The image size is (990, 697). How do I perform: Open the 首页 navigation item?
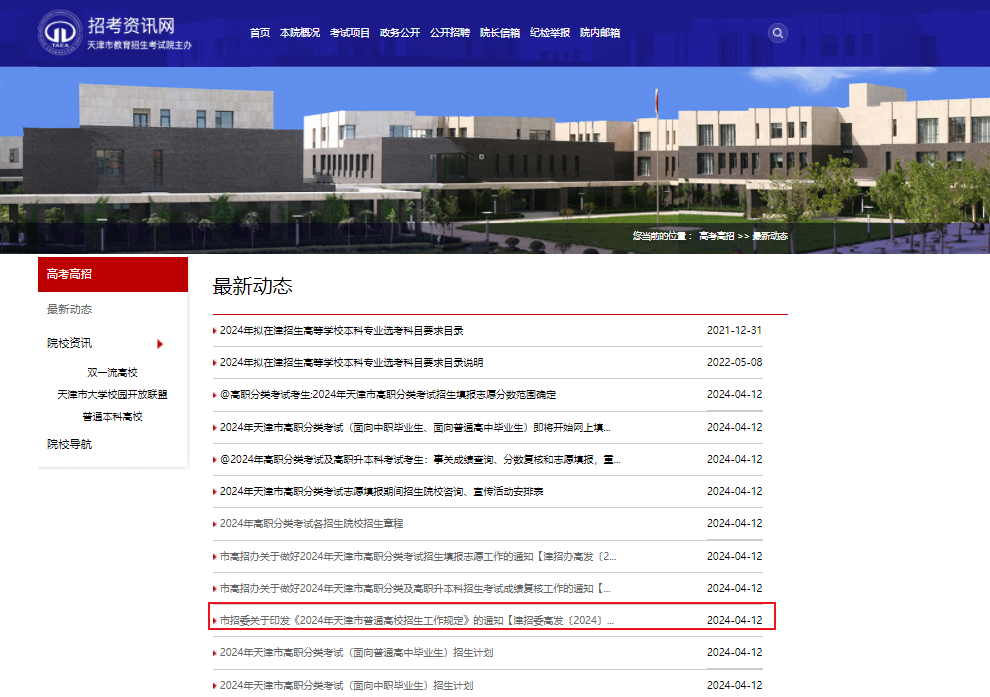260,33
